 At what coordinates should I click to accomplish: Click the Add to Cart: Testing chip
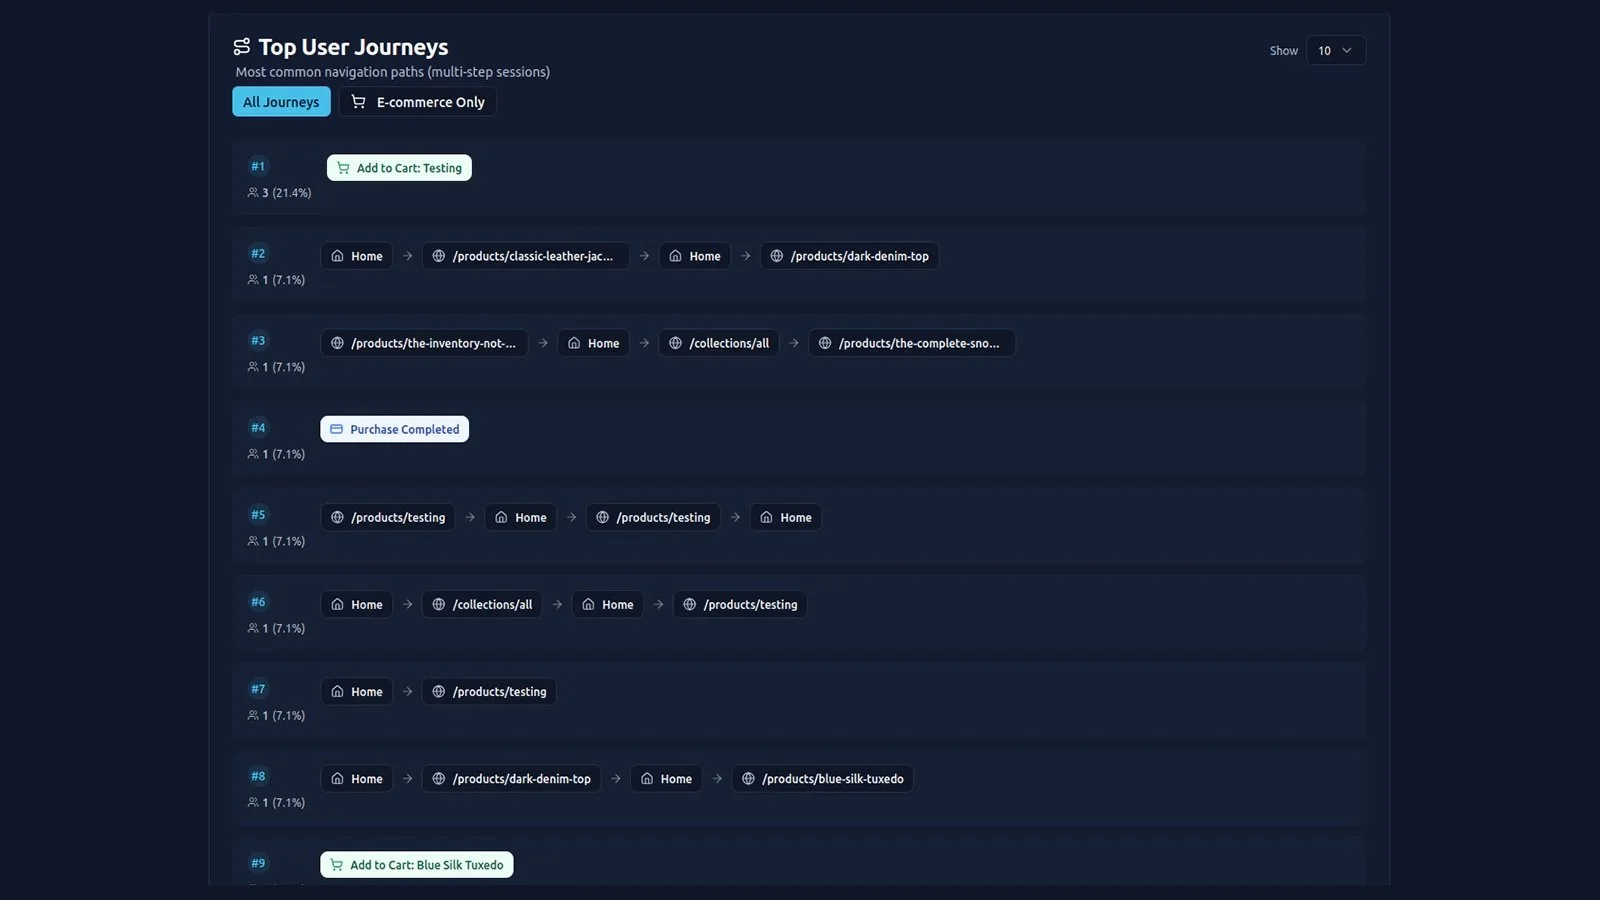tap(399, 168)
